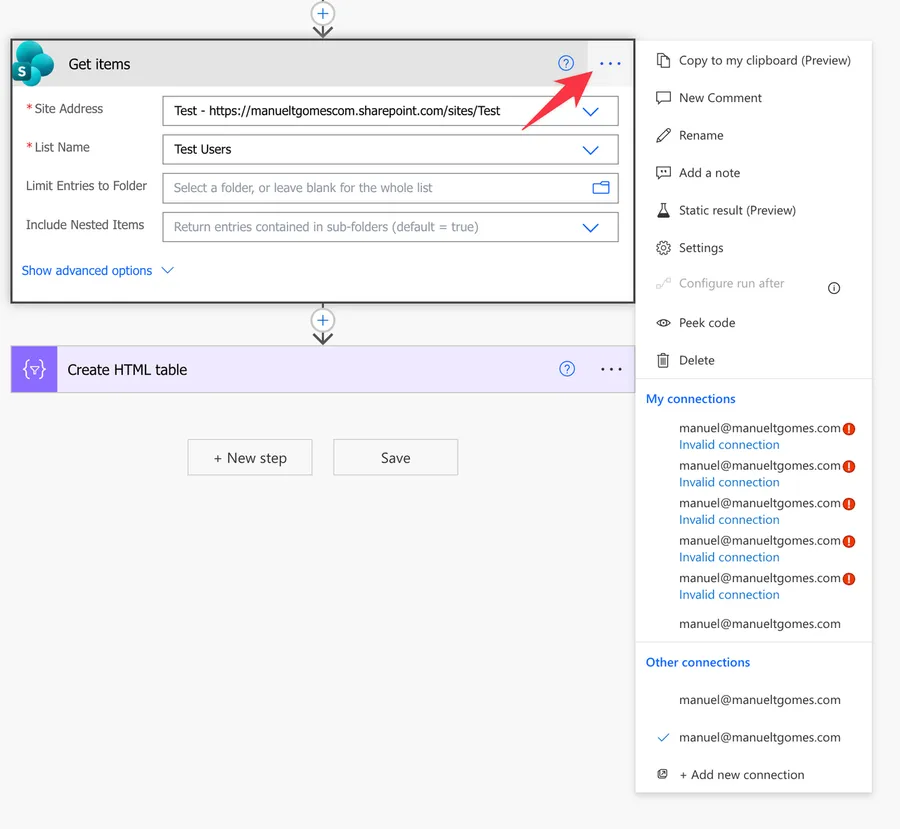Open the Get items ellipsis menu

point(610,63)
